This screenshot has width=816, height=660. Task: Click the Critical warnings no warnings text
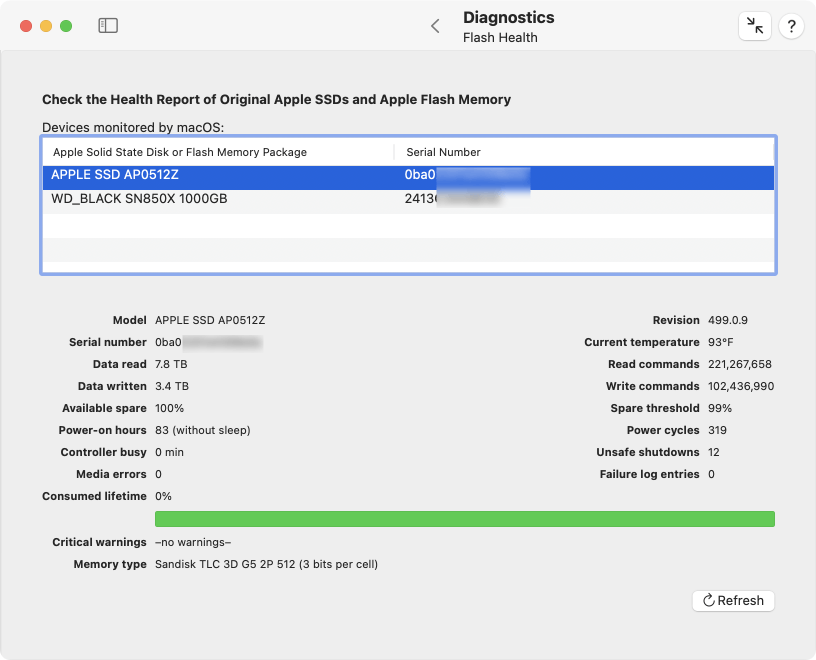point(193,542)
